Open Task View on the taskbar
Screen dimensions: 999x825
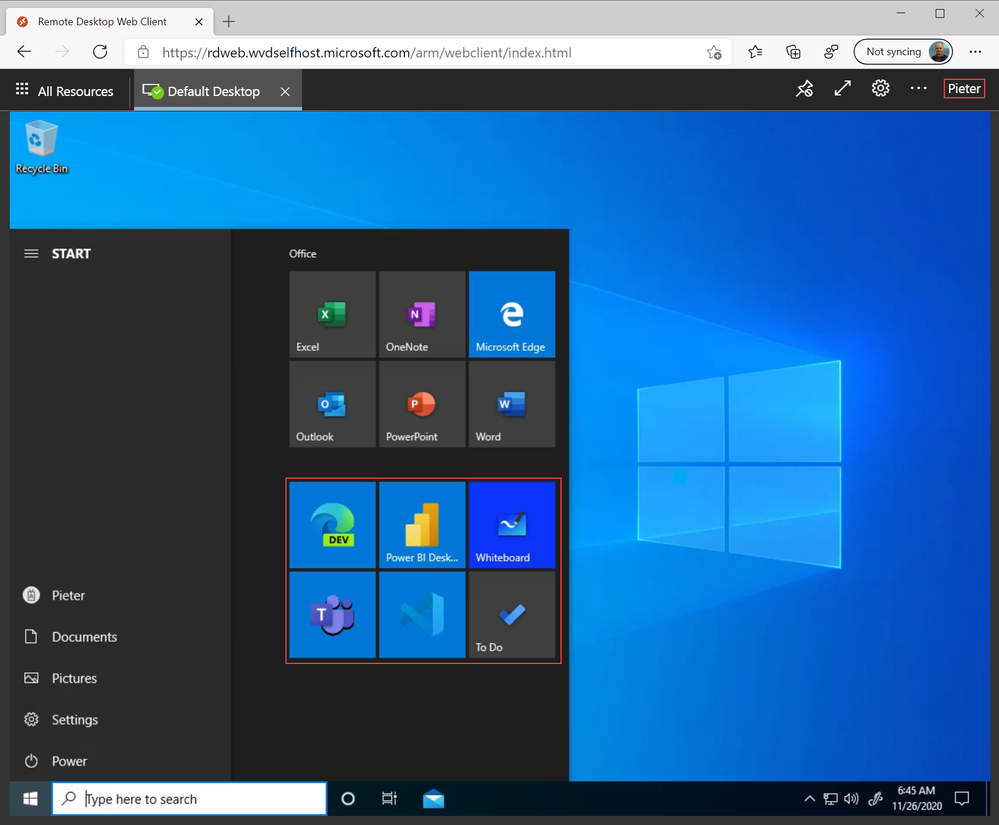[x=389, y=798]
